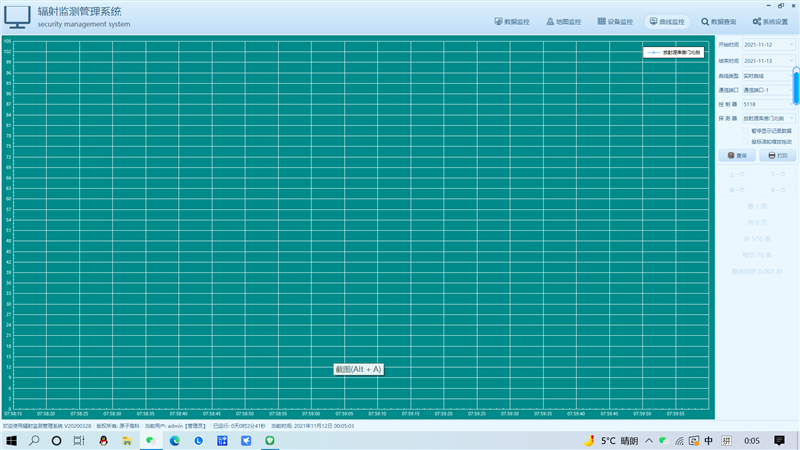Switch to the 曲线监控 tab
The image size is (800, 450).
point(667,21)
